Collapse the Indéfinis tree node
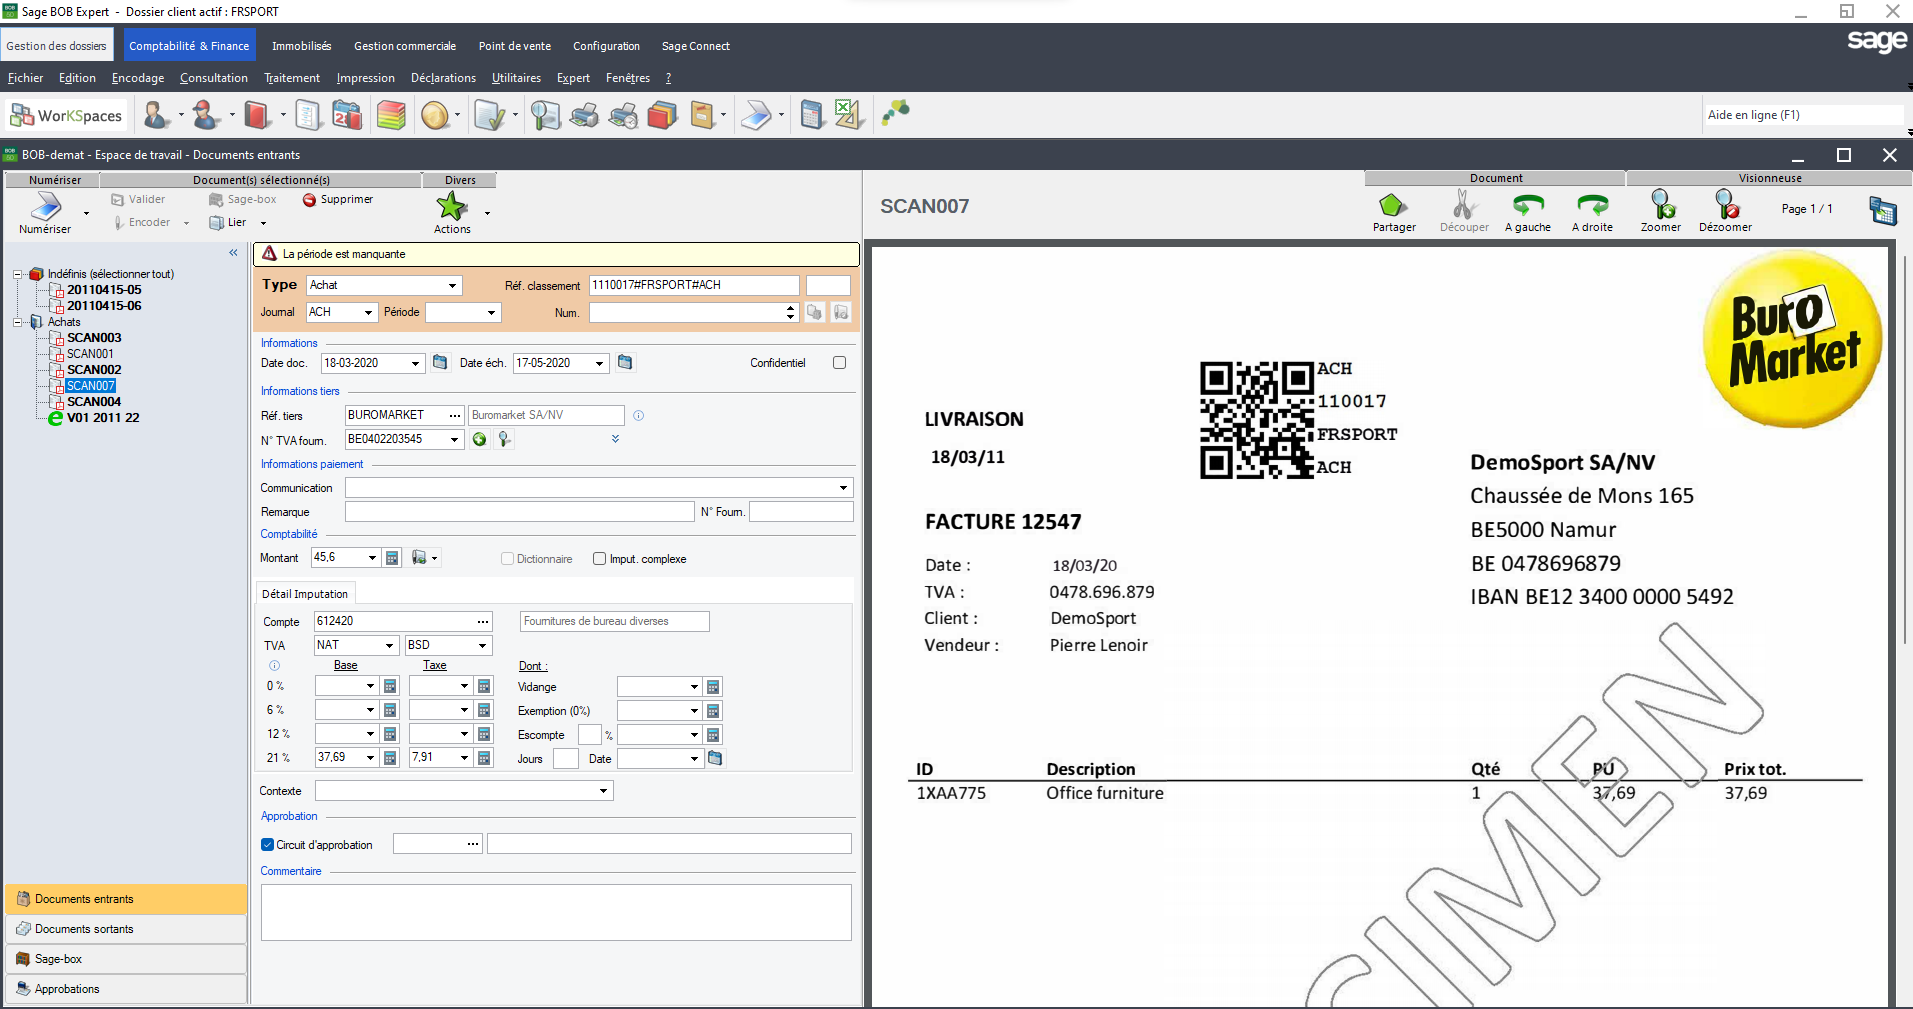 [17, 274]
